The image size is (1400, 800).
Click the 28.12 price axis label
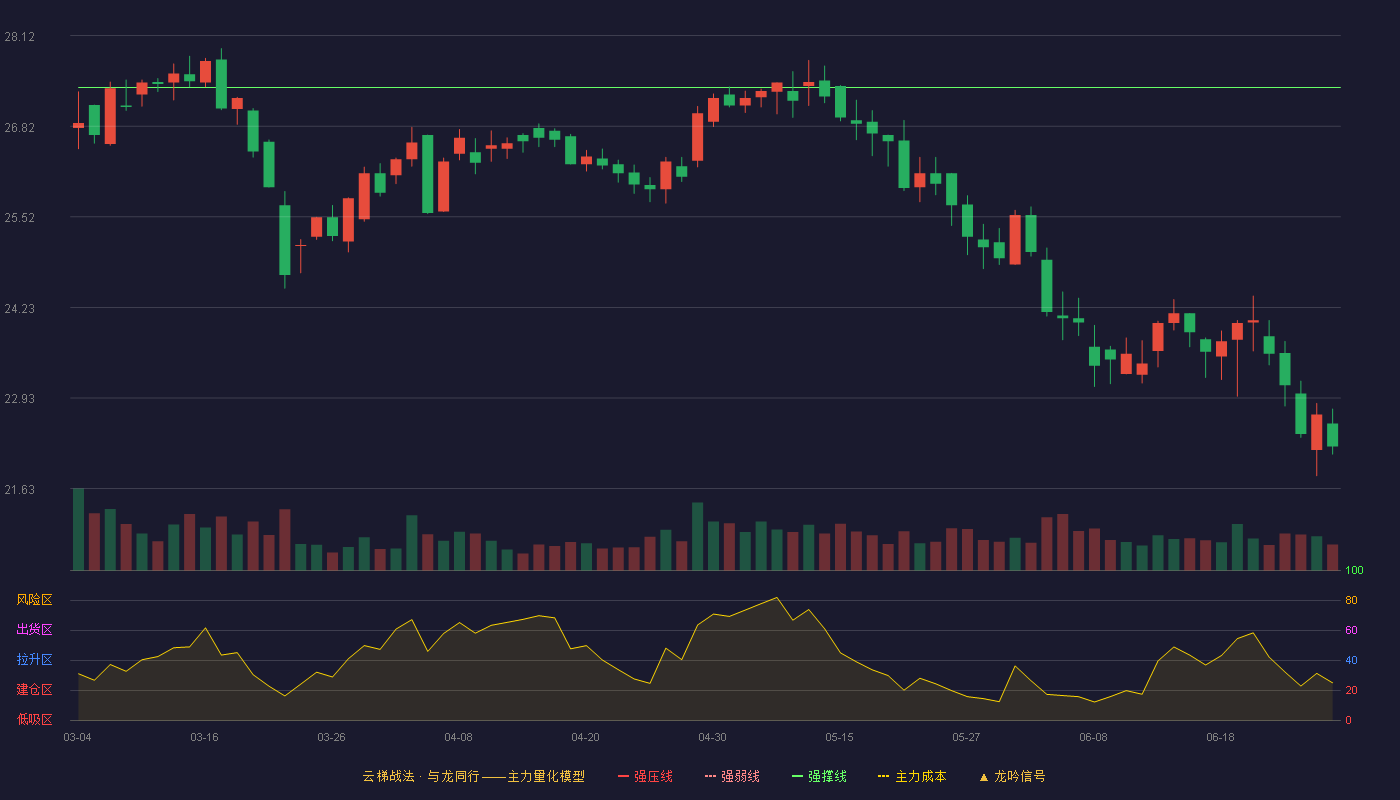tap(20, 37)
